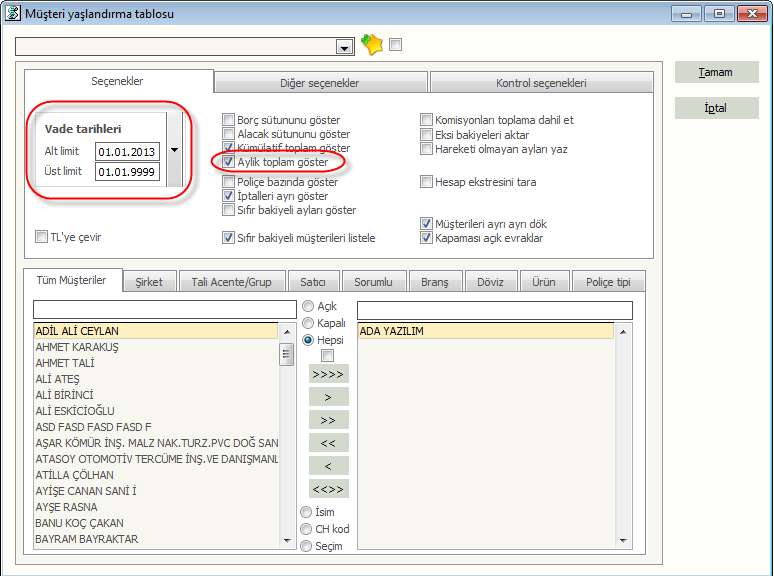Open the top preset combo box dropdown
774x576 pixels.
coord(345,47)
